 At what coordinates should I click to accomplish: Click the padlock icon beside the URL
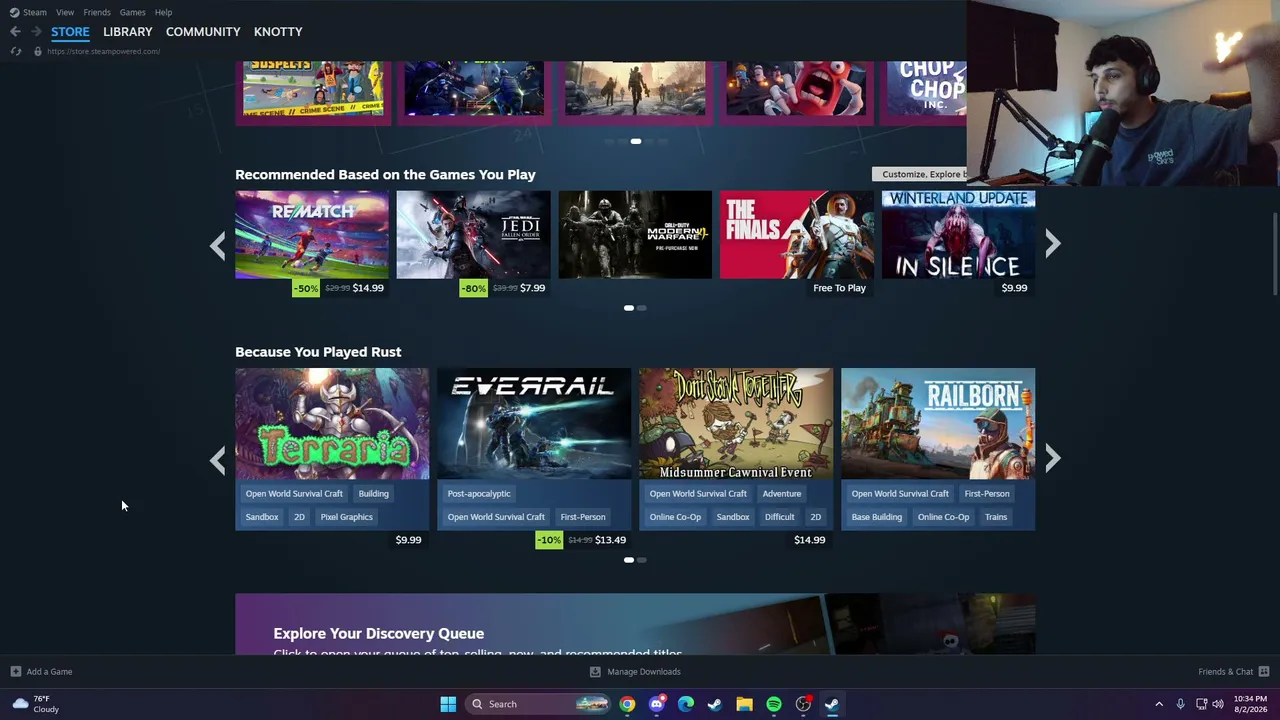38,51
